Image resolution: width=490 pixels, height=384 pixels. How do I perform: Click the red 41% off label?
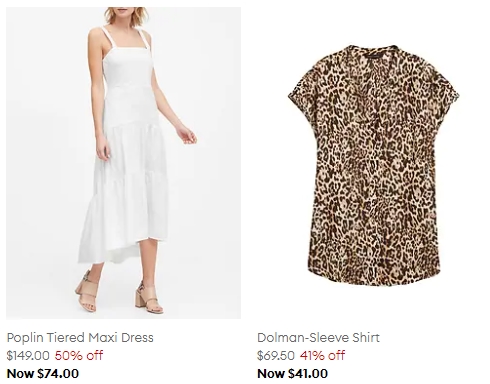tap(322, 355)
